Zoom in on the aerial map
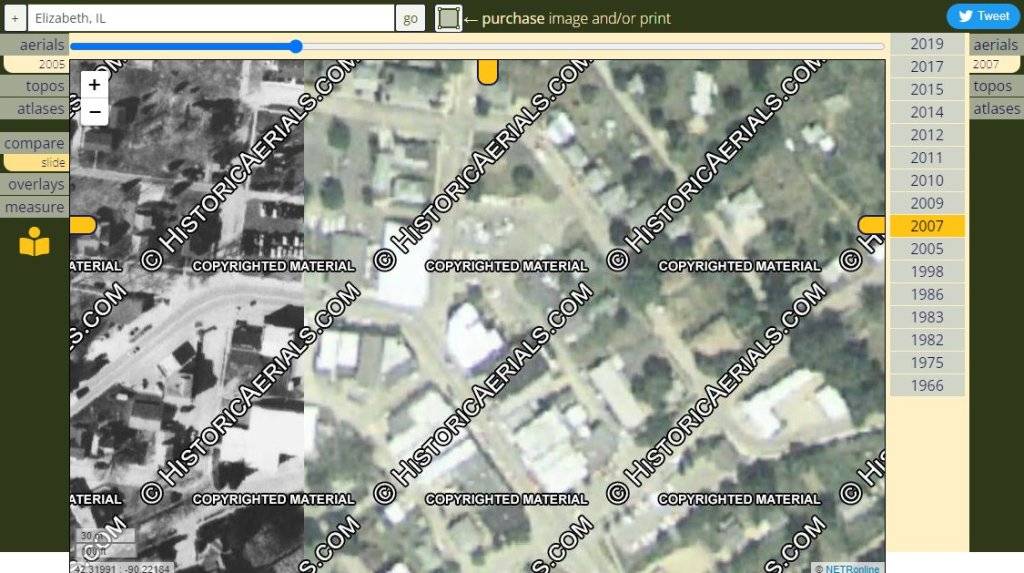1024x573 pixels. coord(95,85)
